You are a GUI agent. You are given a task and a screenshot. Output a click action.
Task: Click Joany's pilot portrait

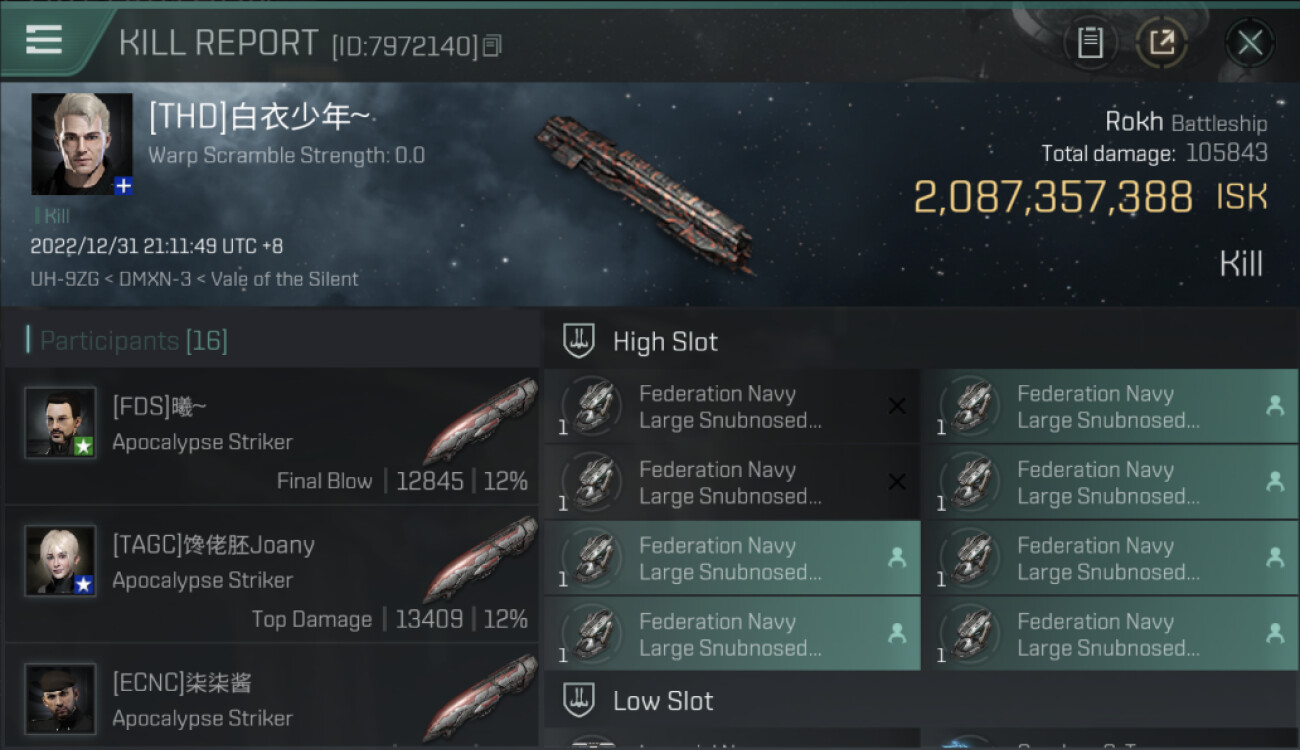pos(61,560)
